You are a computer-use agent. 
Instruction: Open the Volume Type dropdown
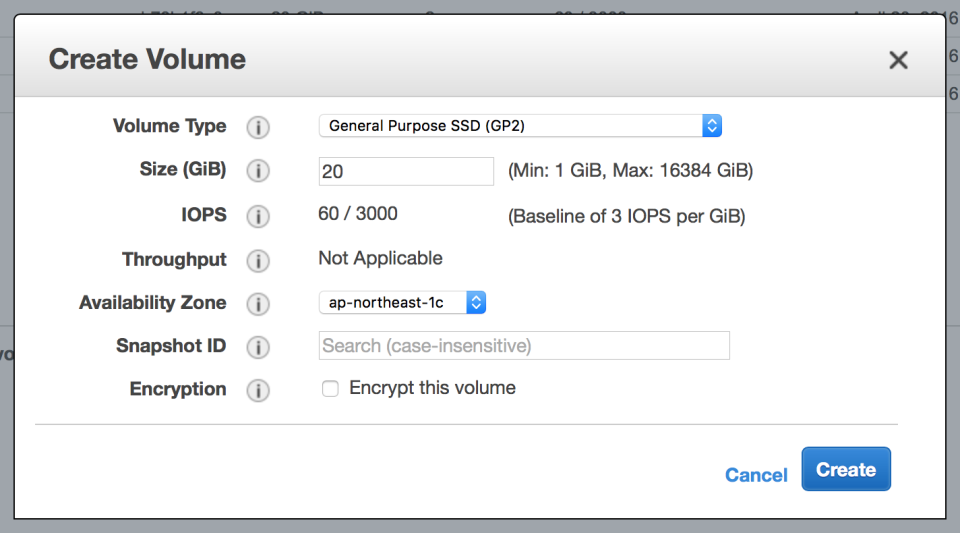click(519, 126)
